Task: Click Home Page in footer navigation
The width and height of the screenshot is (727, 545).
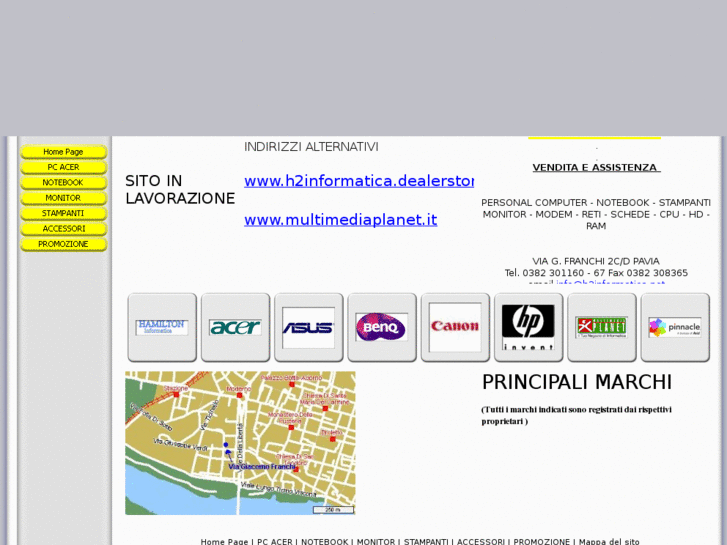Action: [x=224, y=541]
